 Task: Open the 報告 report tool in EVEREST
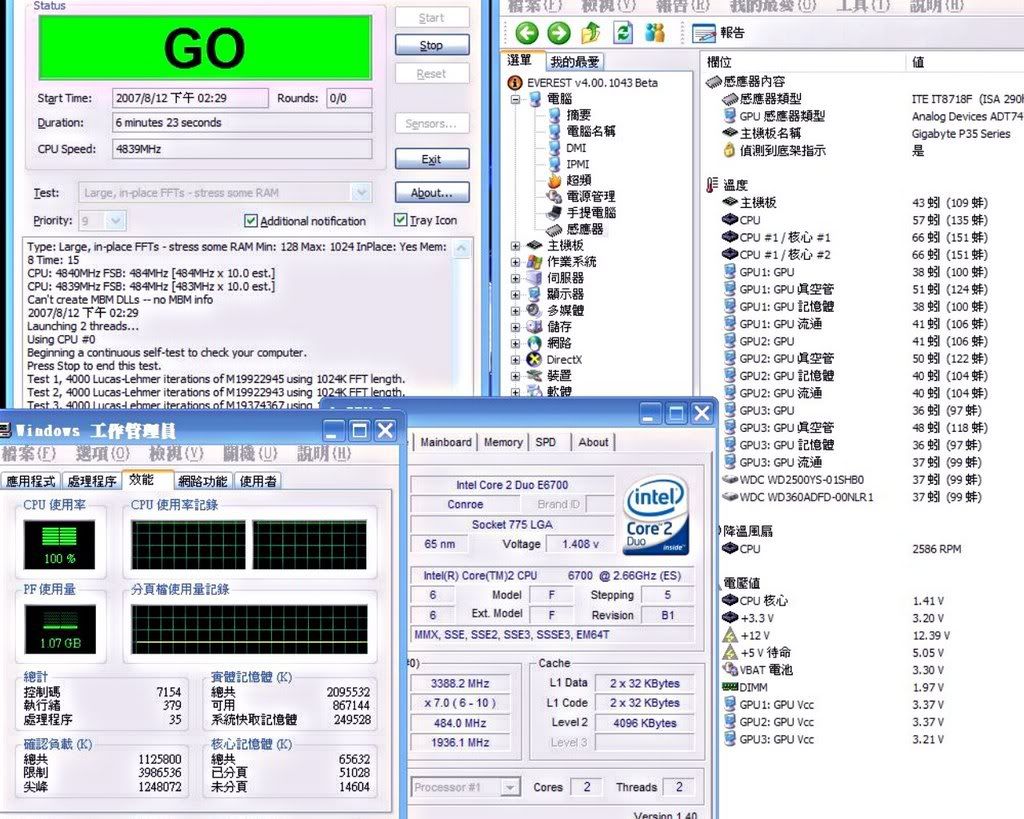pos(718,33)
